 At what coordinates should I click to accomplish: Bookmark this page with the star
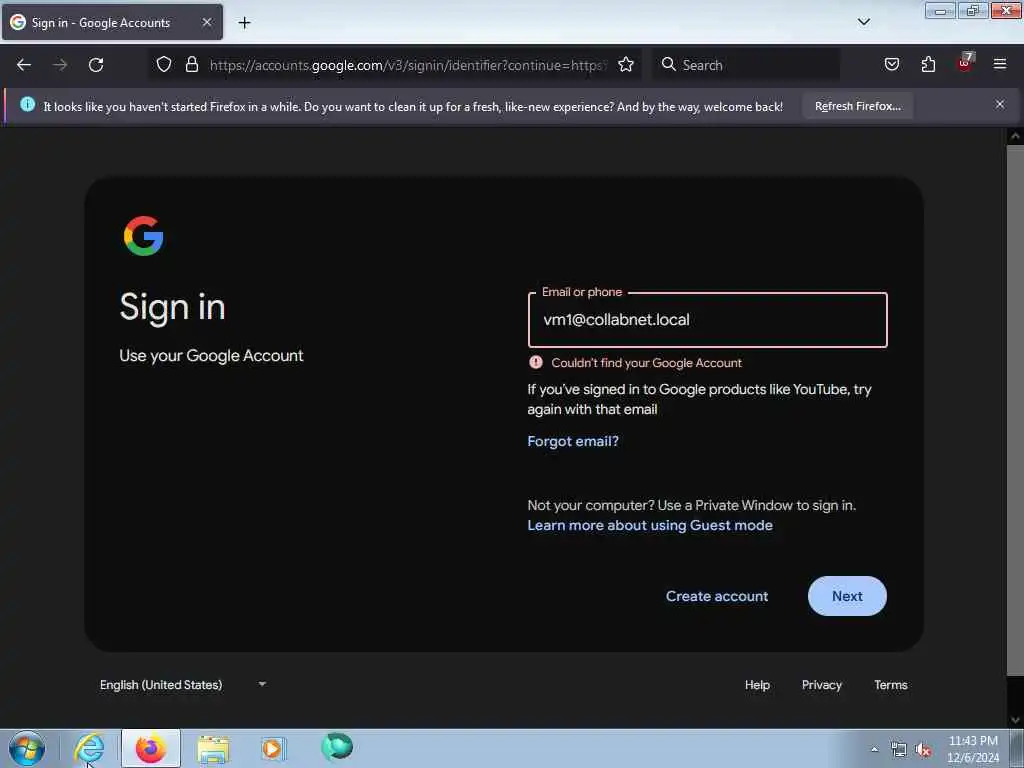click(x=626, y=64)
